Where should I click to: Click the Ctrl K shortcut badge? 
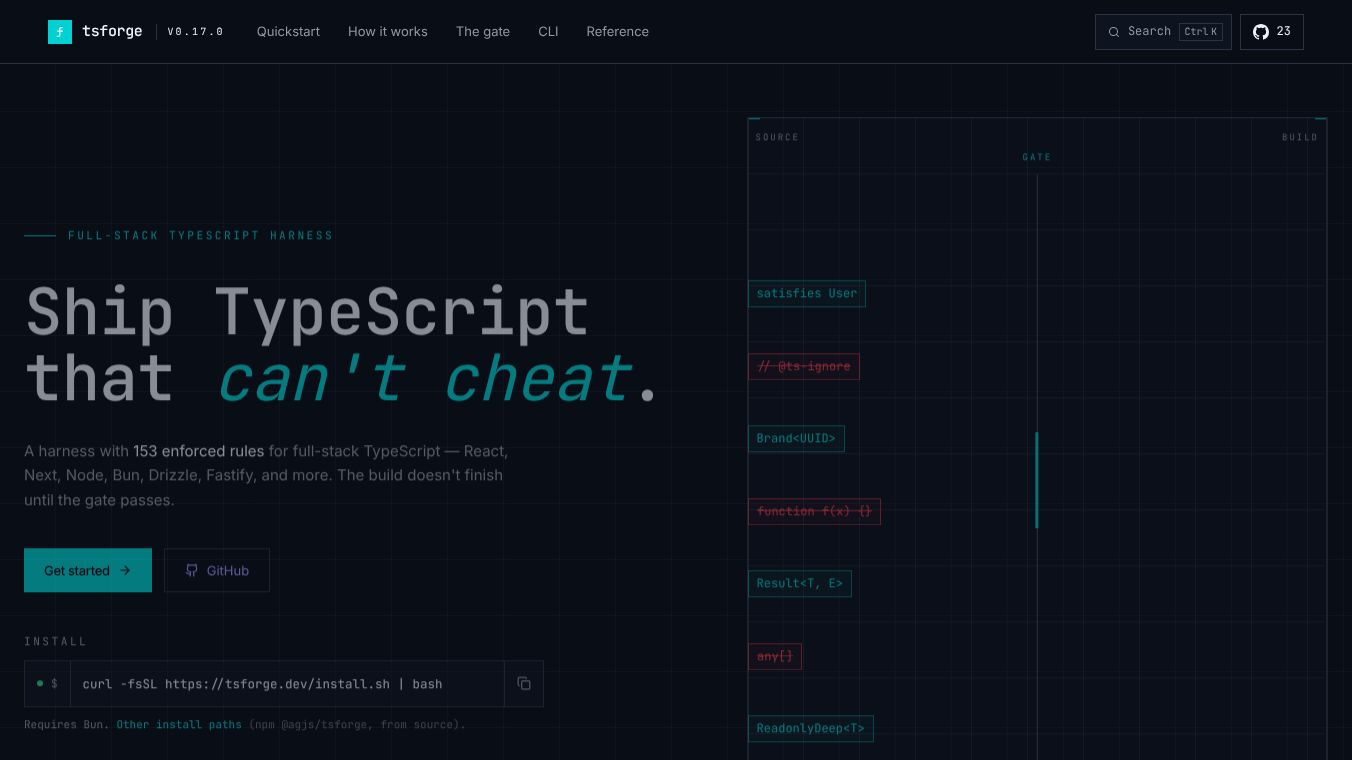pos(1201,32)
